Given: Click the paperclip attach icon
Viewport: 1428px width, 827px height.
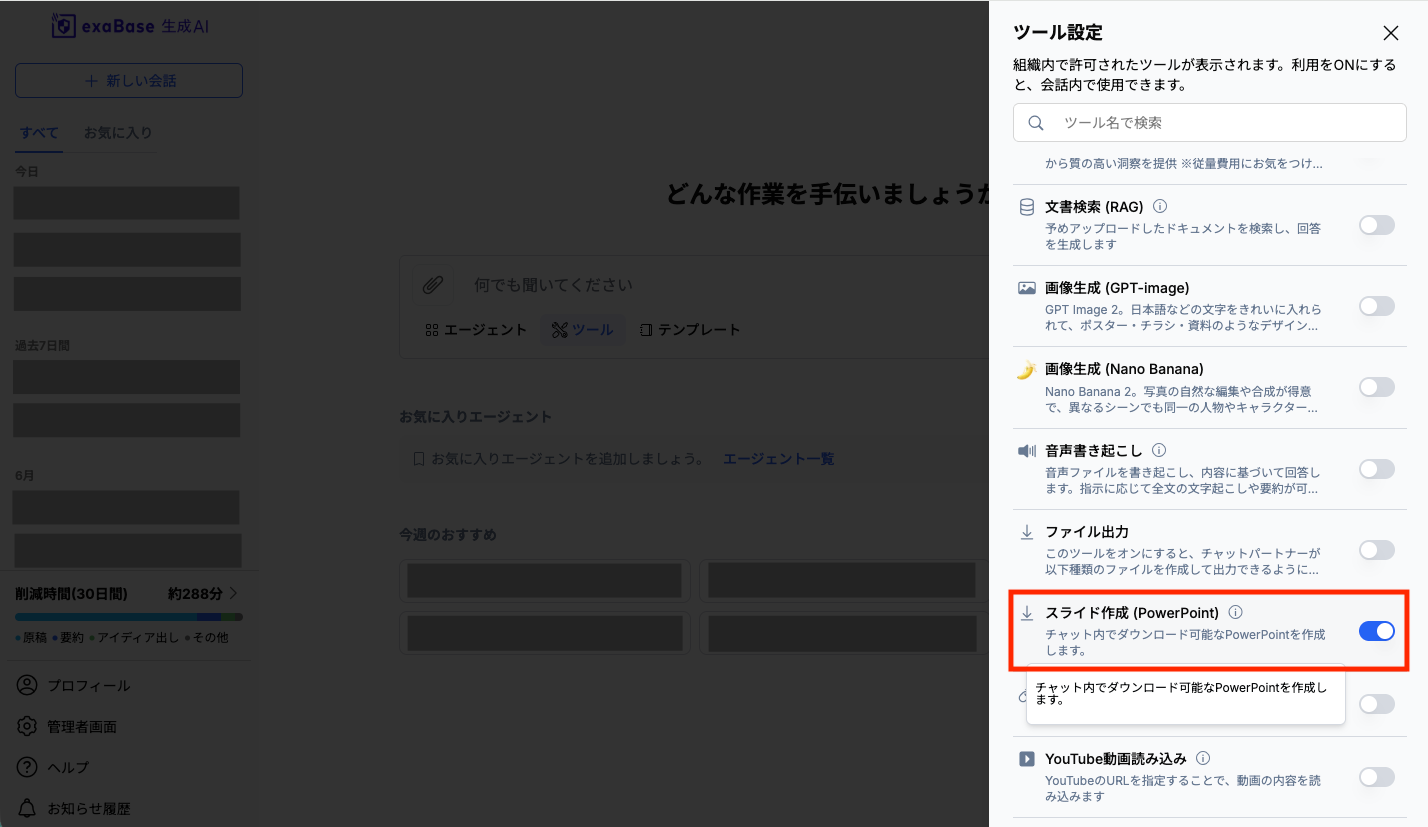Looking at the screenshot, I should click(x=432, y=285).
